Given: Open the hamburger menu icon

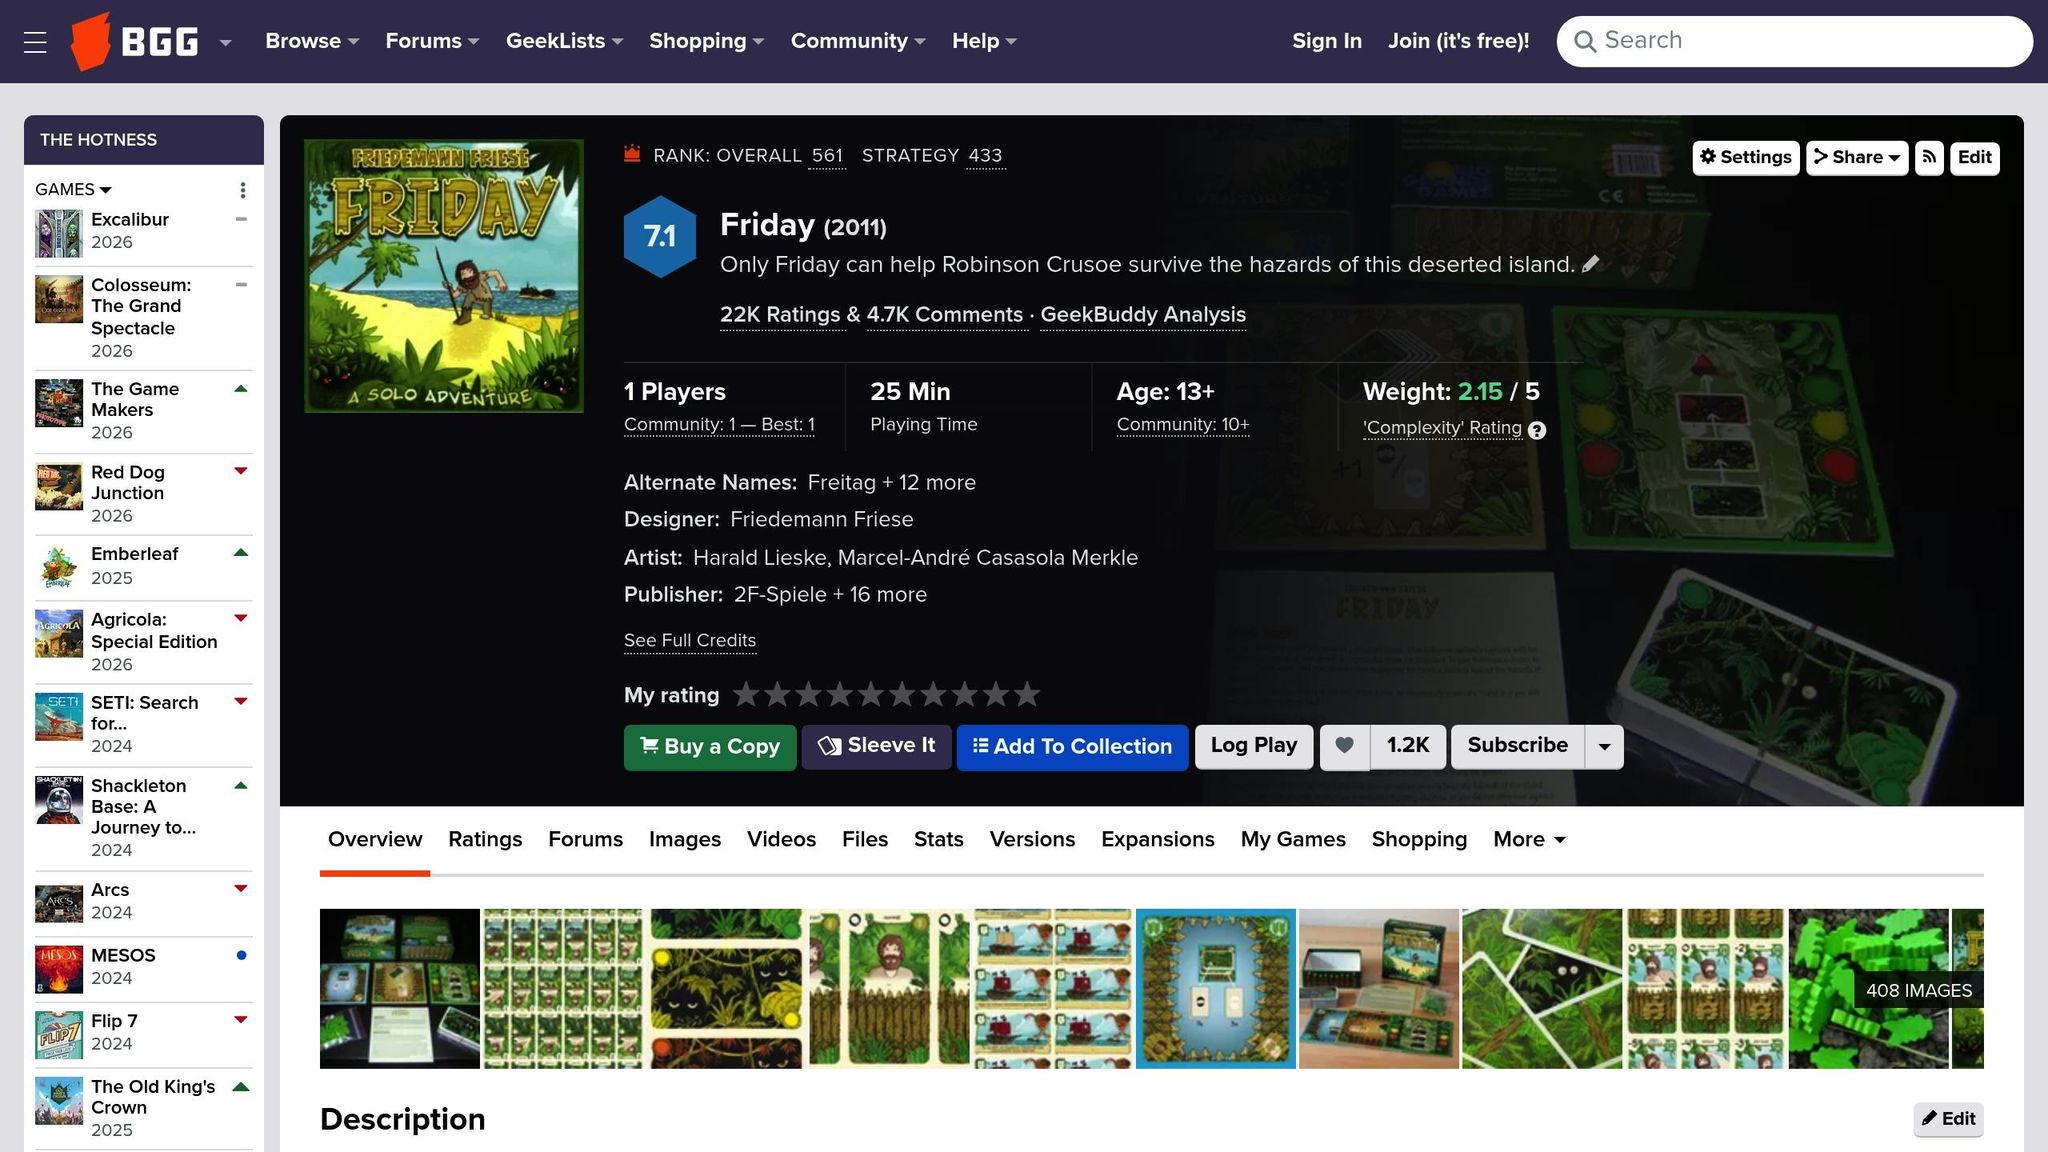Looking at the screenshot, I should tap(35, 42).
